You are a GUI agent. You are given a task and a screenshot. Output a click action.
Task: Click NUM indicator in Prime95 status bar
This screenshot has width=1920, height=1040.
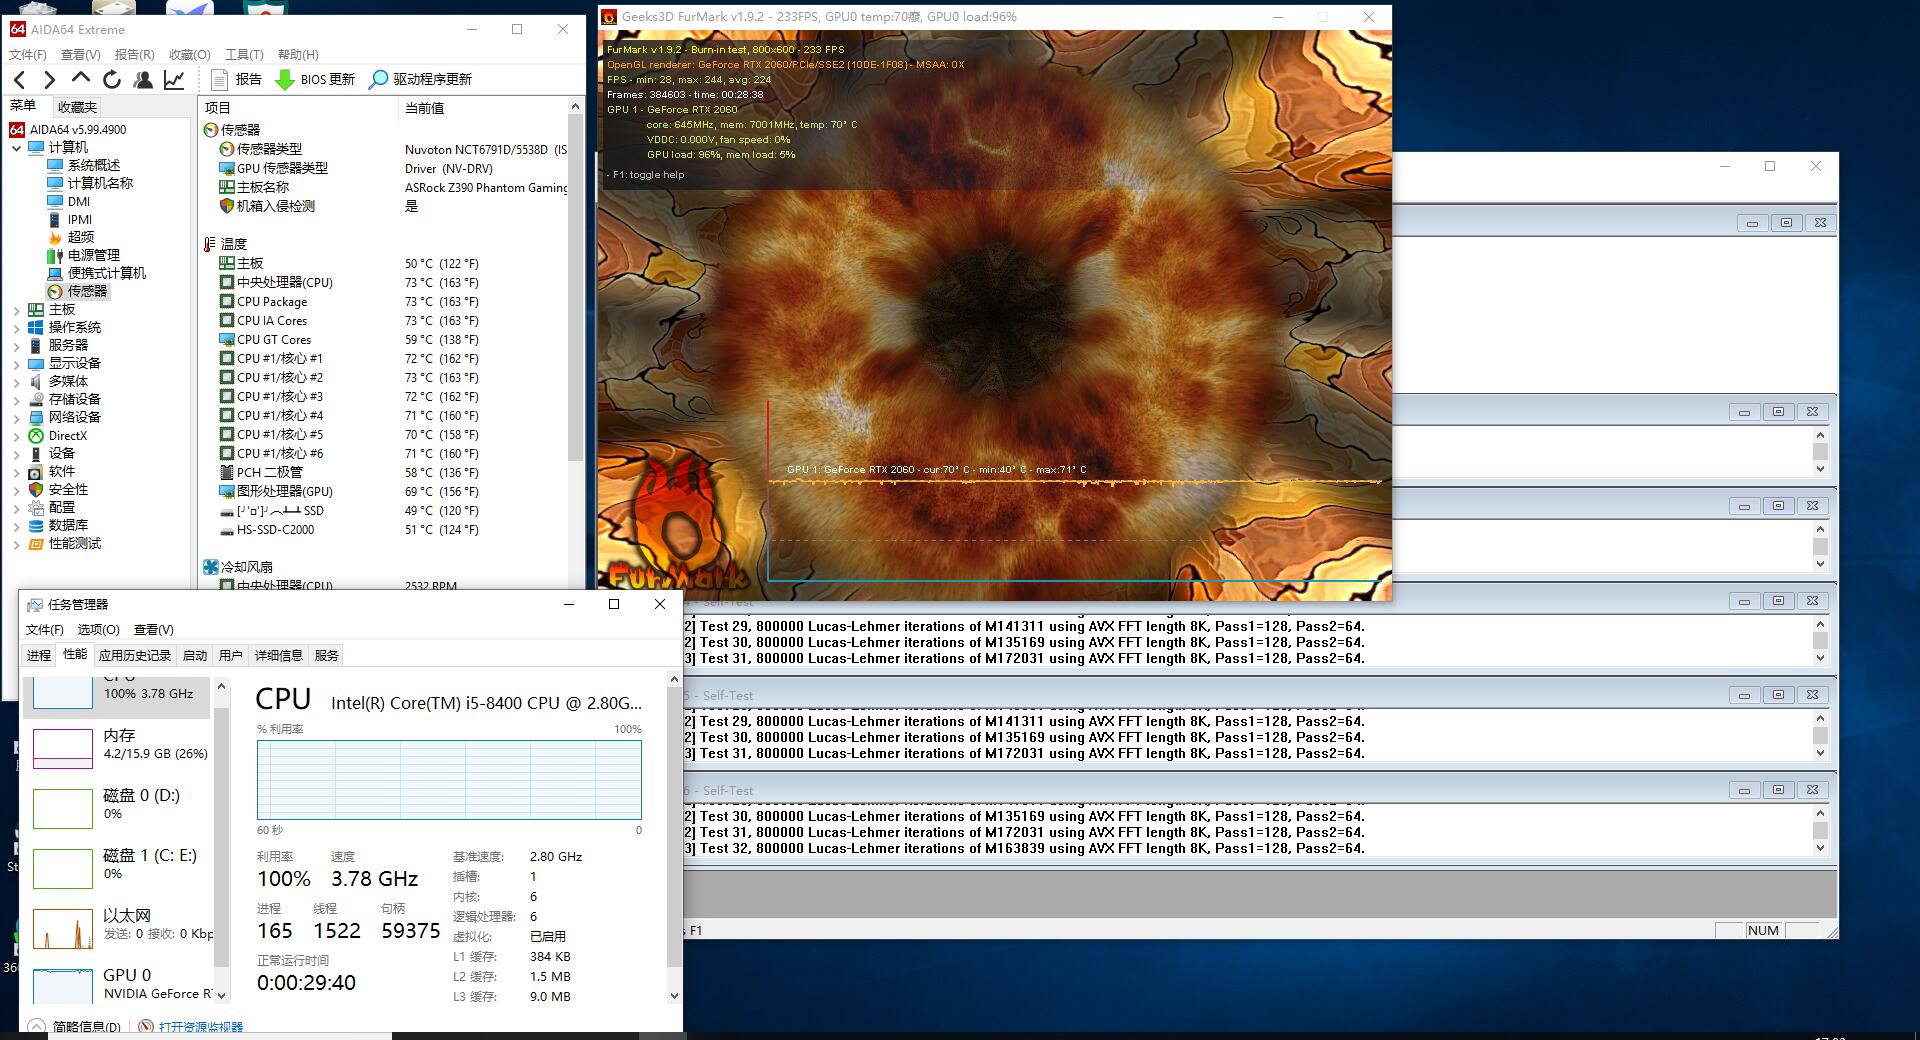[1763, 930]
